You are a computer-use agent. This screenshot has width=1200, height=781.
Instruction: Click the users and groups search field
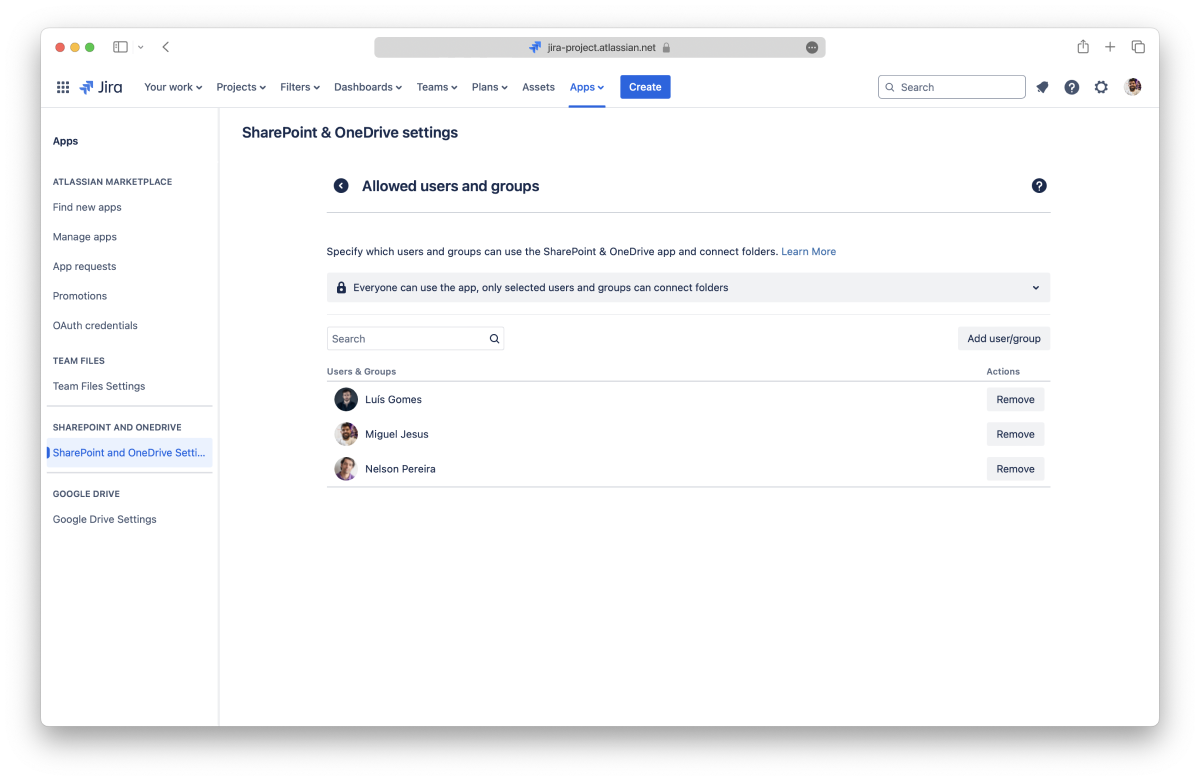point(408,339)
